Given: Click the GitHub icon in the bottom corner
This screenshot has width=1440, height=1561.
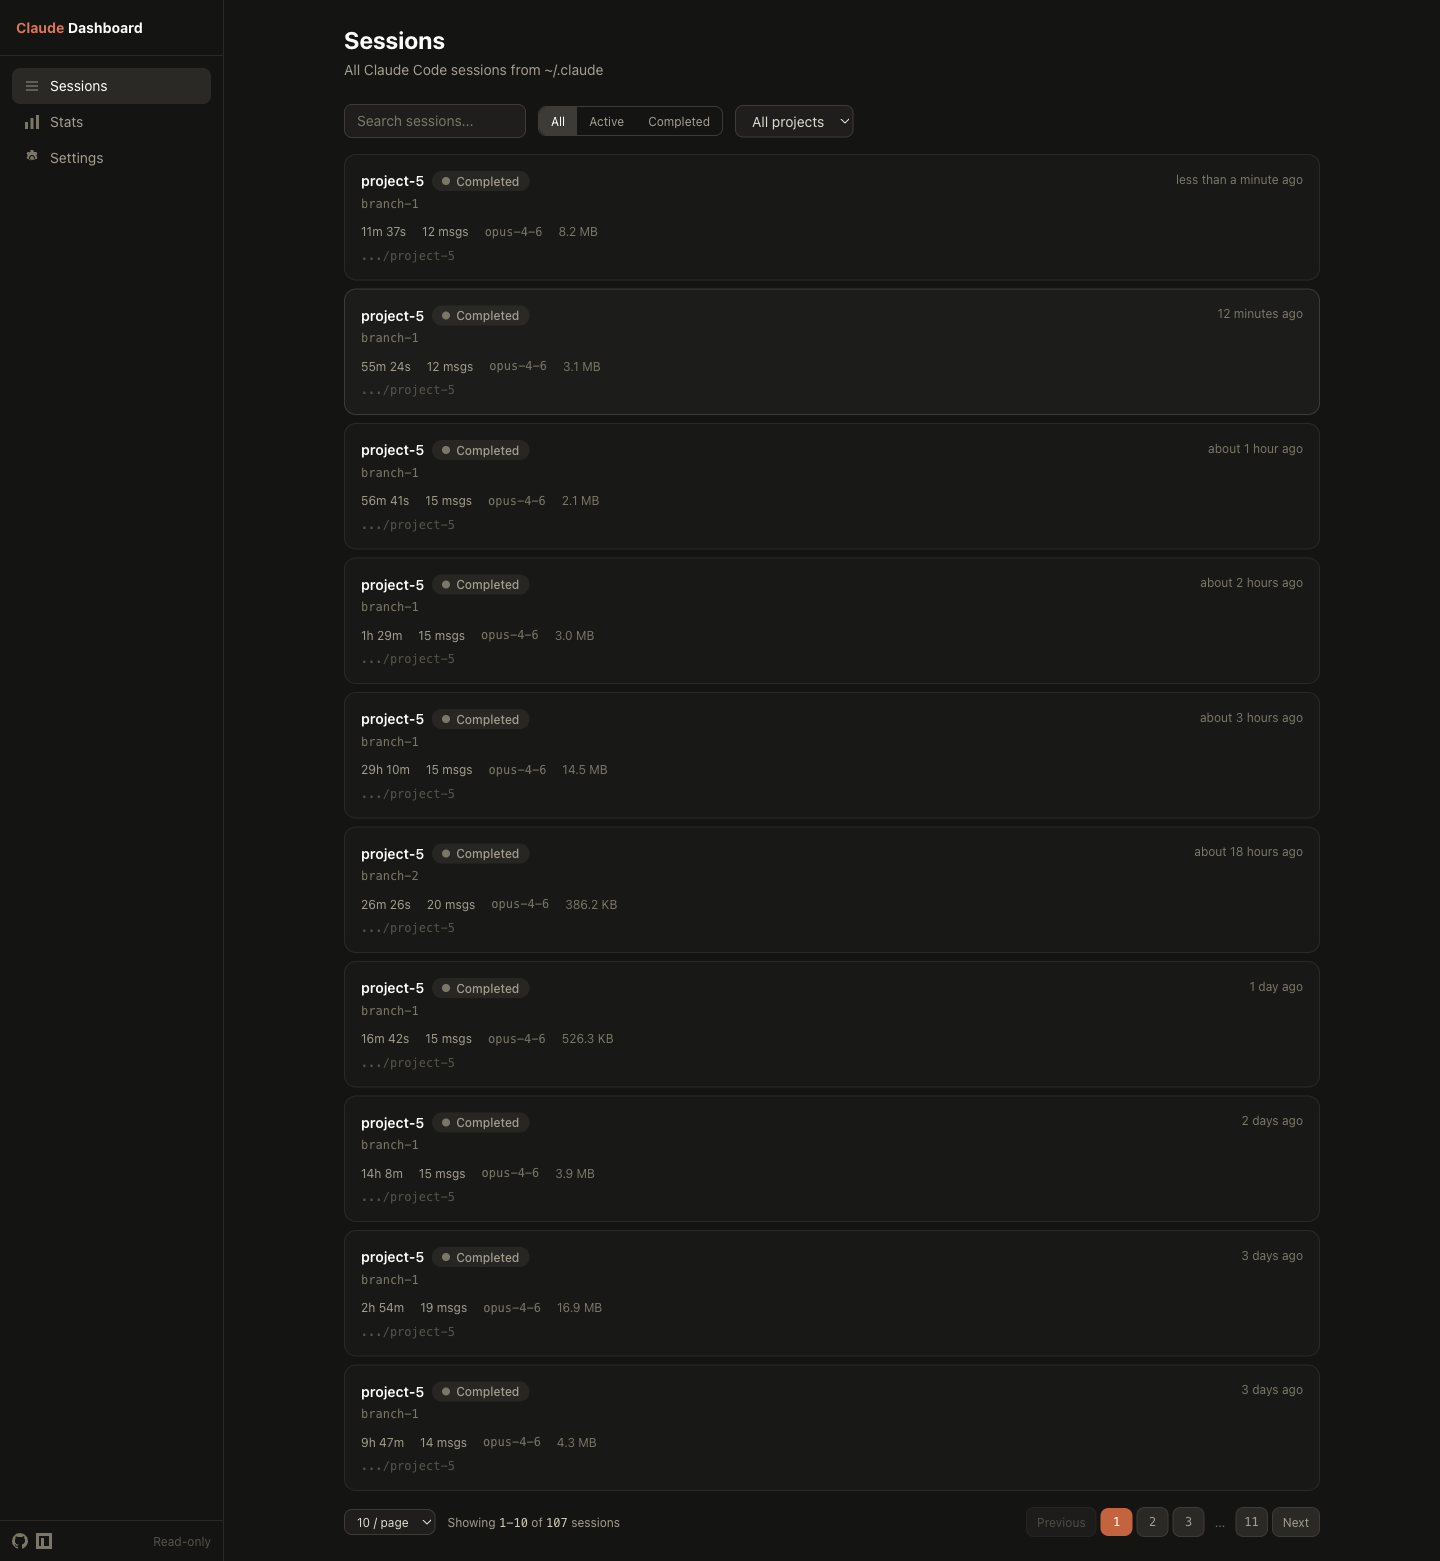Looking at the screenshot, I should click(x=20, y=1541).
